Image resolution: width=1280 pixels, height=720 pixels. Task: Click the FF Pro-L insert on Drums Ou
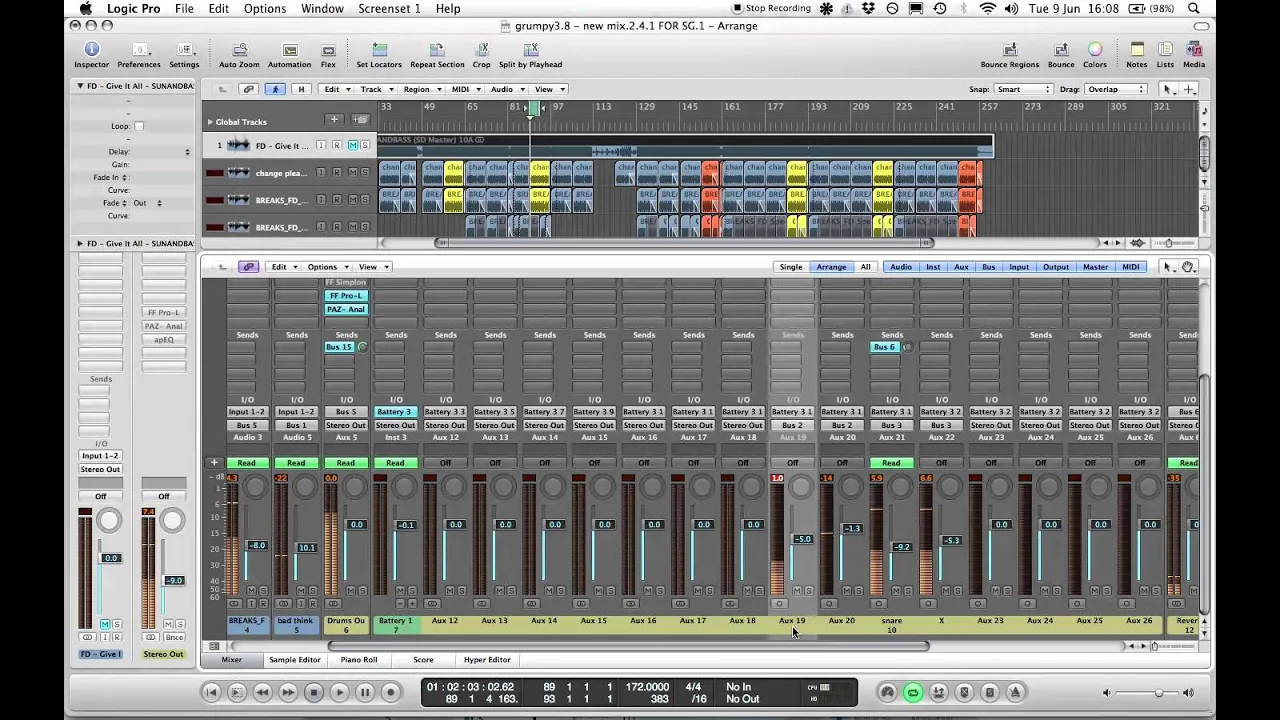(346, 296)
